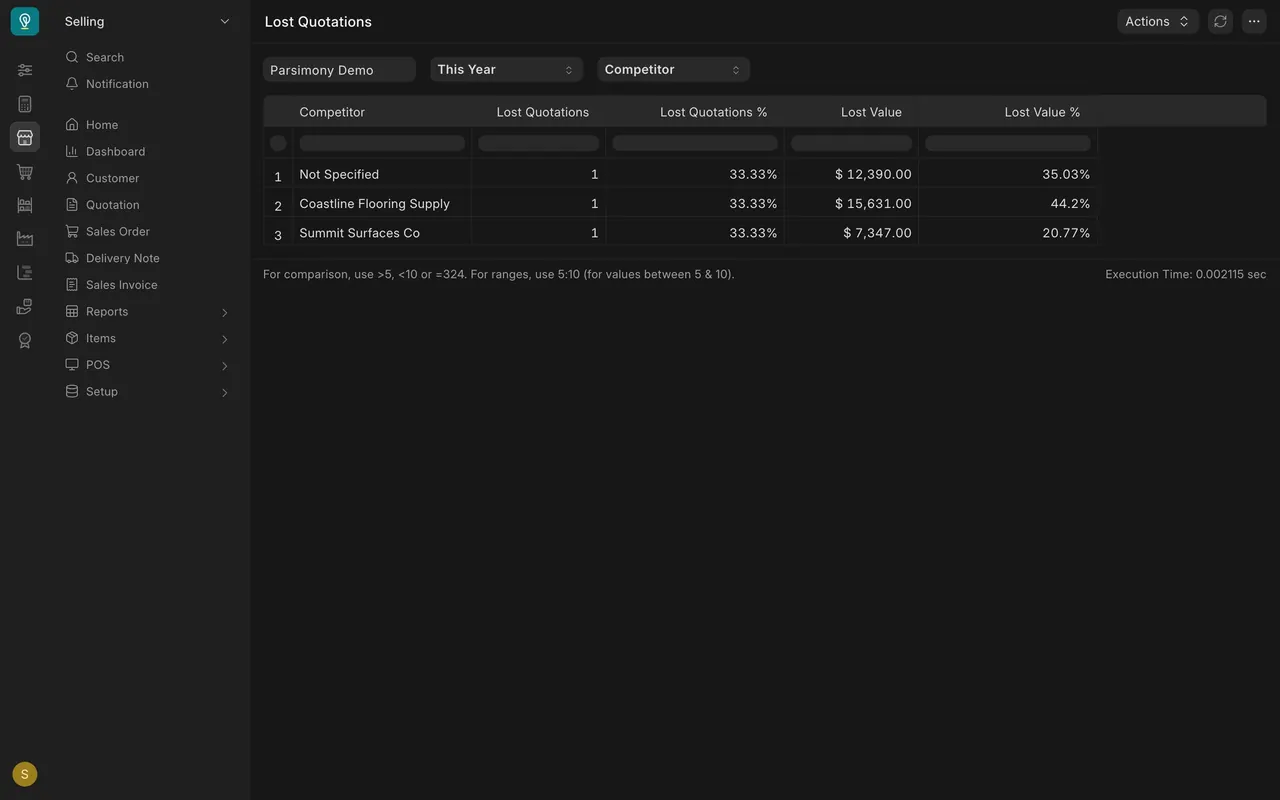
Task: Click the yellow S user avatar
Action: [25, 774]
